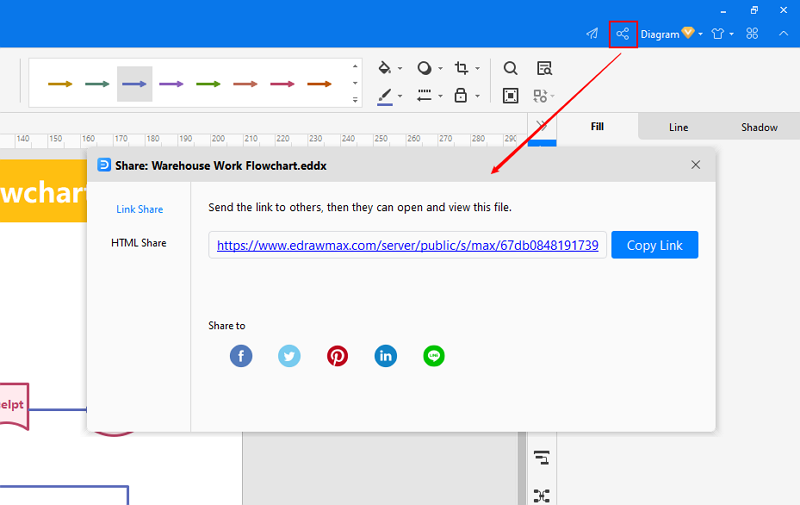Click the paper plane send icon
The height and width of the screenshot is (505, 800).
pyautogui.click(x=592, y=34)
